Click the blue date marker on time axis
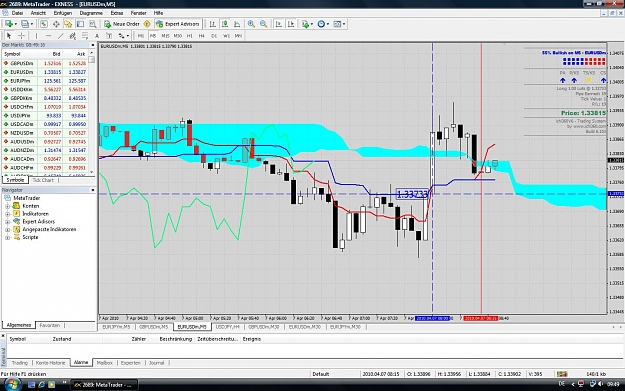625x391 pixels. 432,318
